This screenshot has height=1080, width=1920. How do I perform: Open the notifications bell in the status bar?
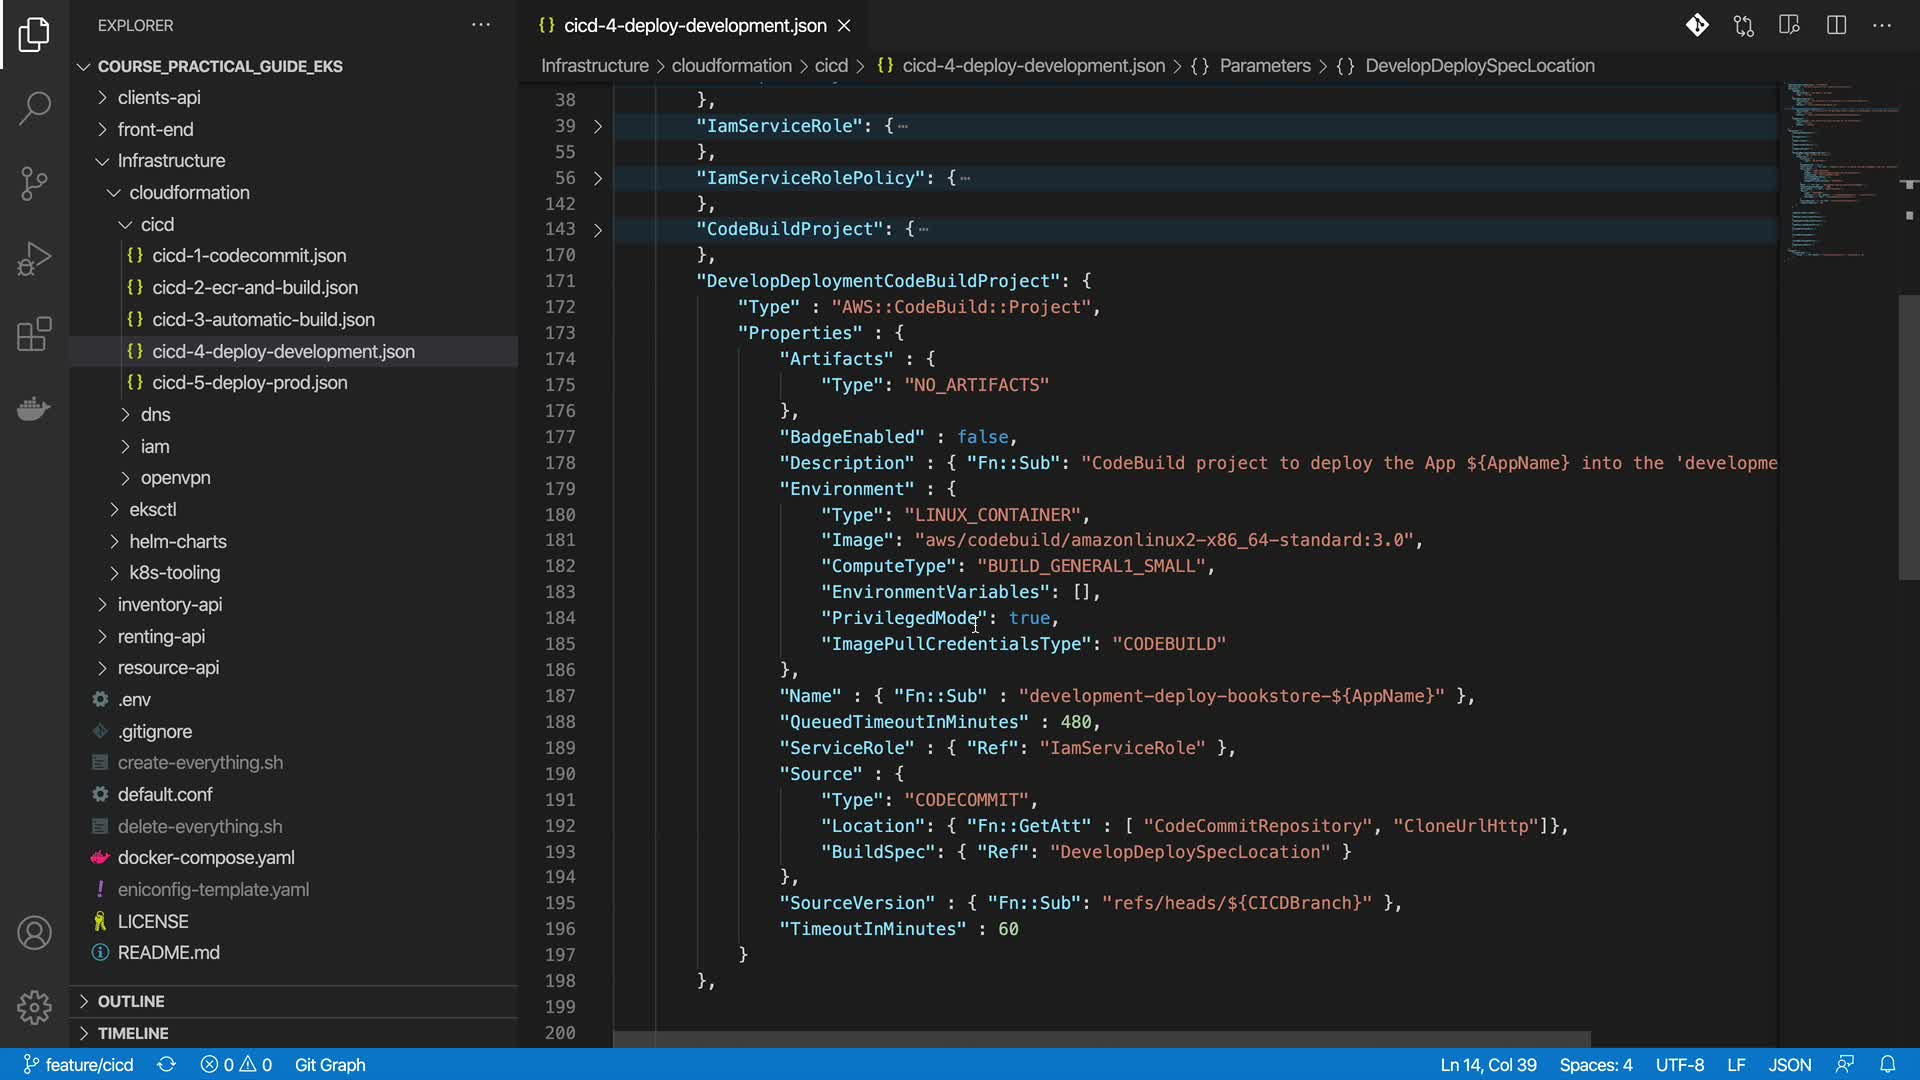(1887, 1065)
